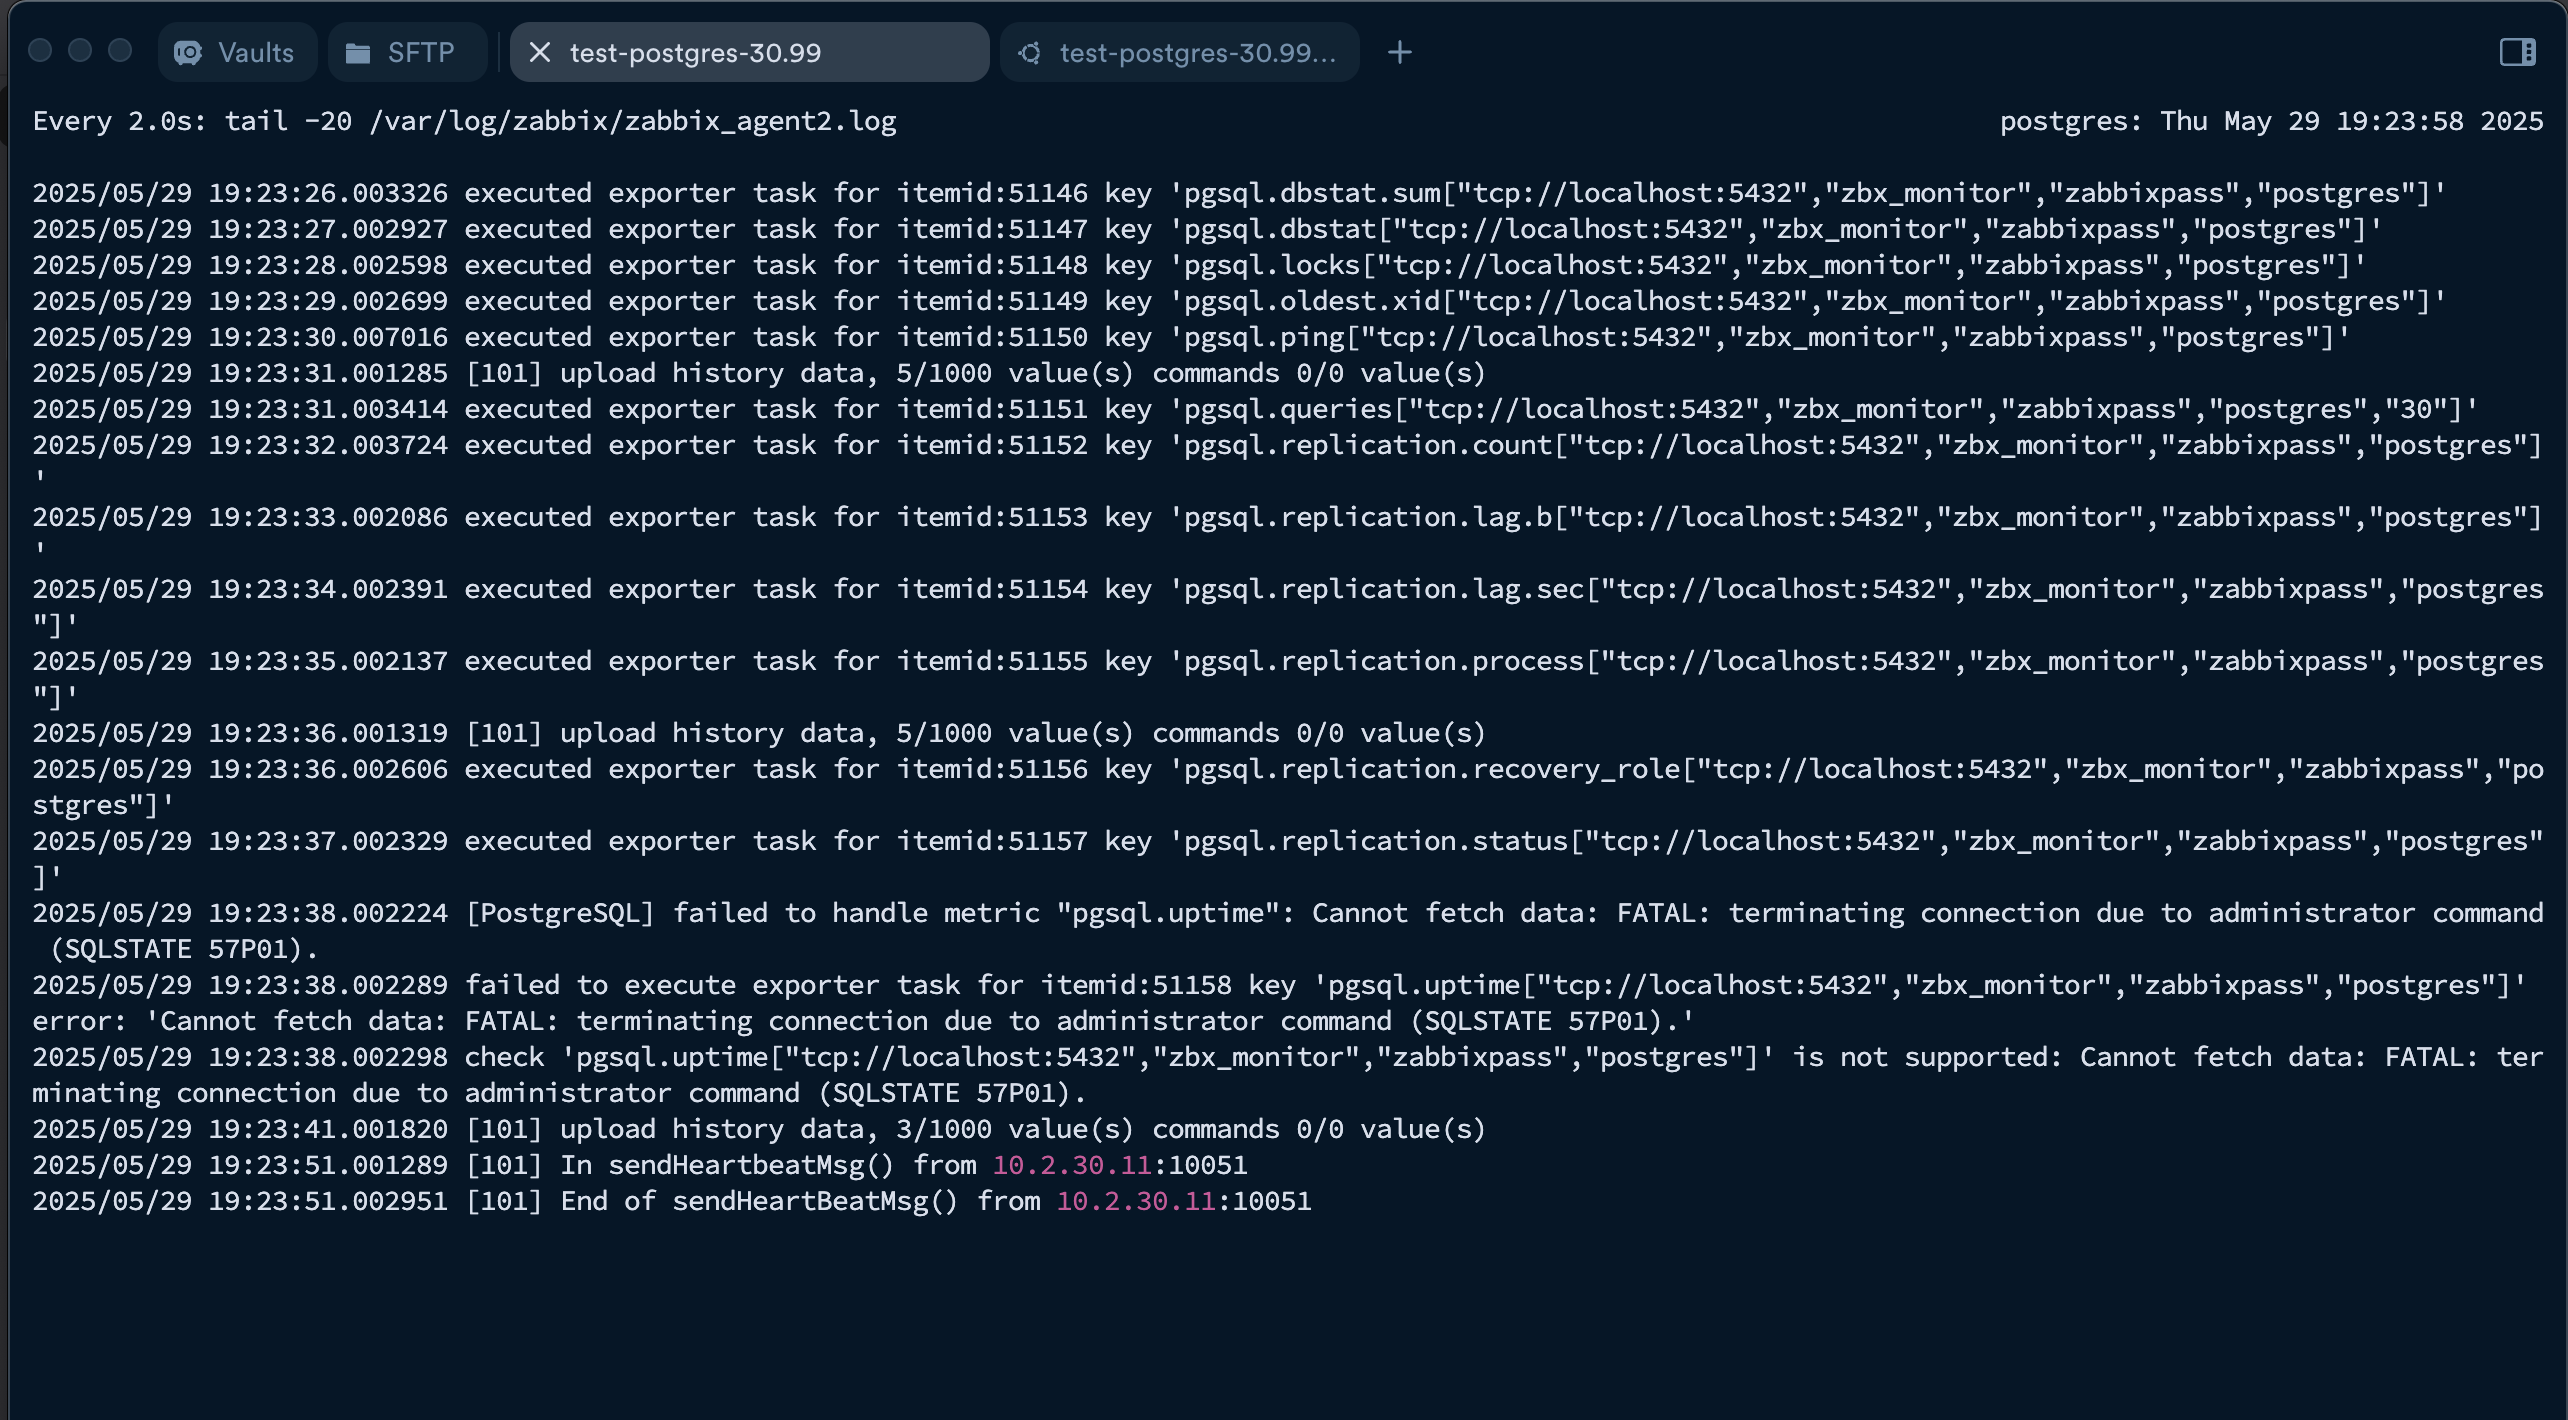Click the pgsql.oldest.xid log line
Viewport: 2568px width, 1420px height.
pos(1239,301)
